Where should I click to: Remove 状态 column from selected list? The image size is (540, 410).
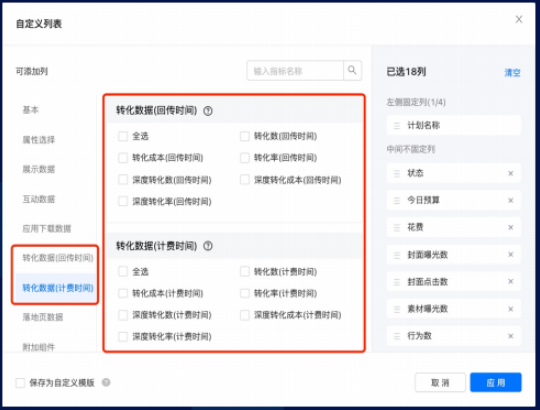(x=511, y=173)
